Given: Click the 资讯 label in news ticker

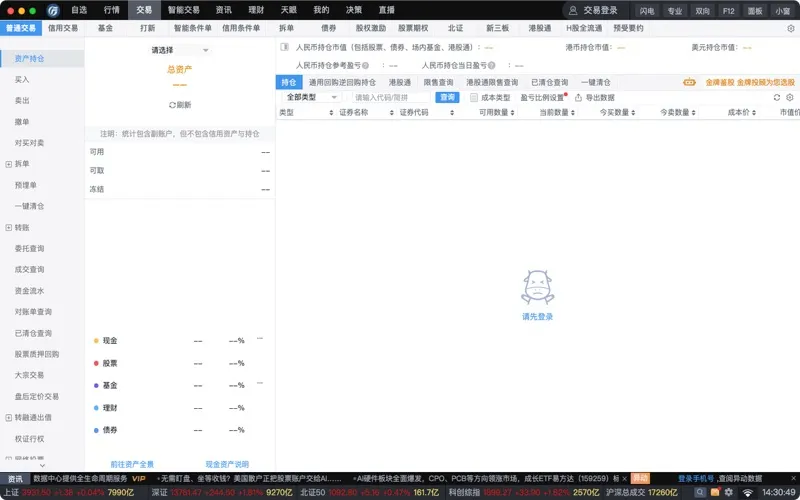Looking at the screenshot, I should pos(15,479).
